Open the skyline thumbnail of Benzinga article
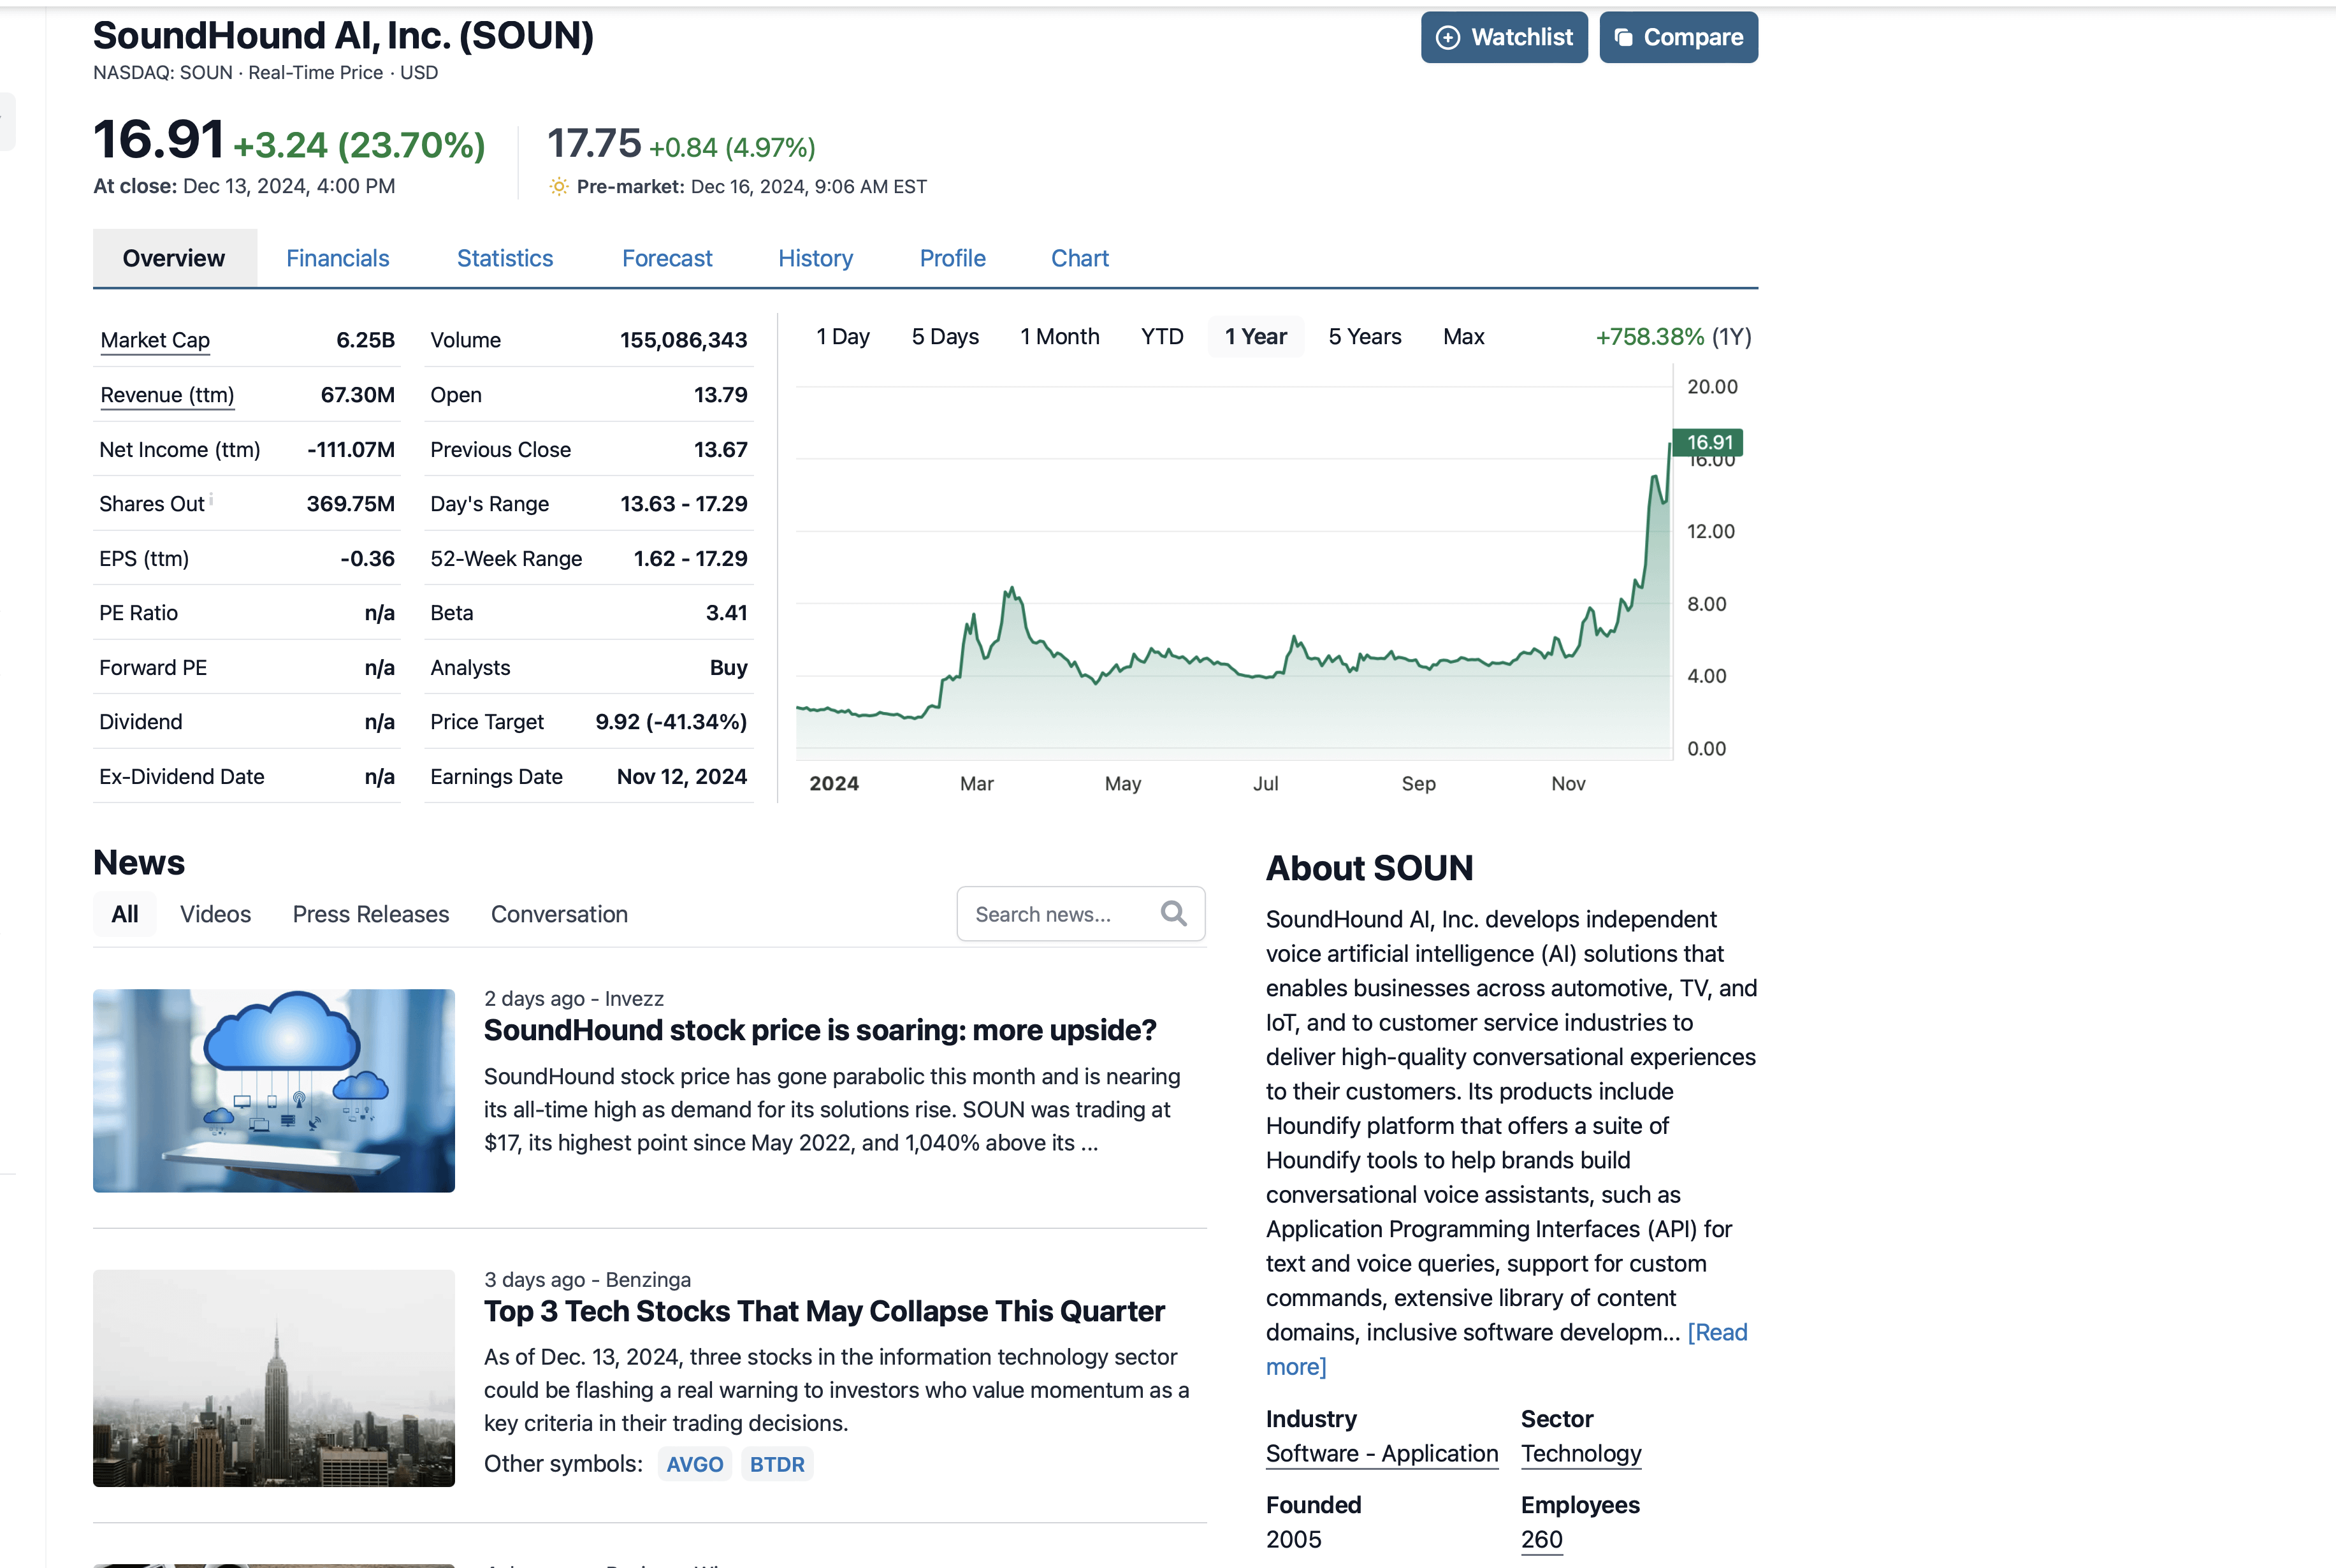Screen dimensions: 2336x1568 274,1378
